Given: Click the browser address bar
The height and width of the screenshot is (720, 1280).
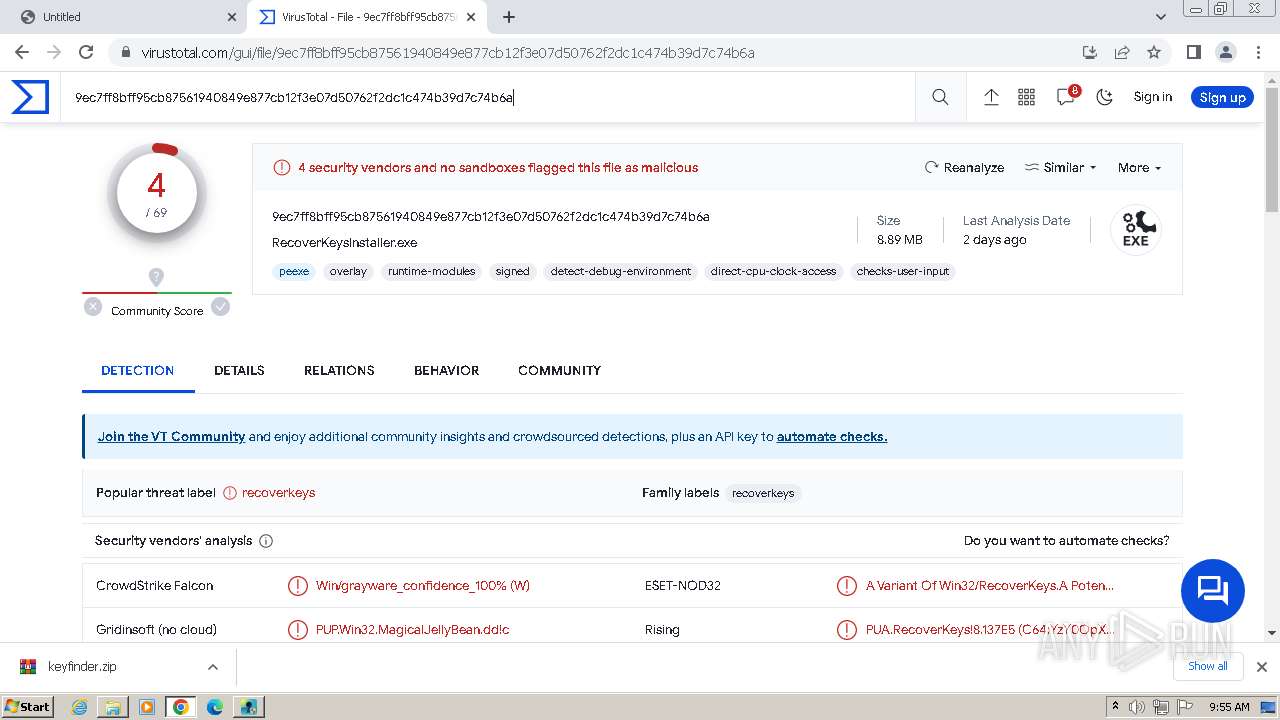Looking at the screenshot, I should 600,52.
